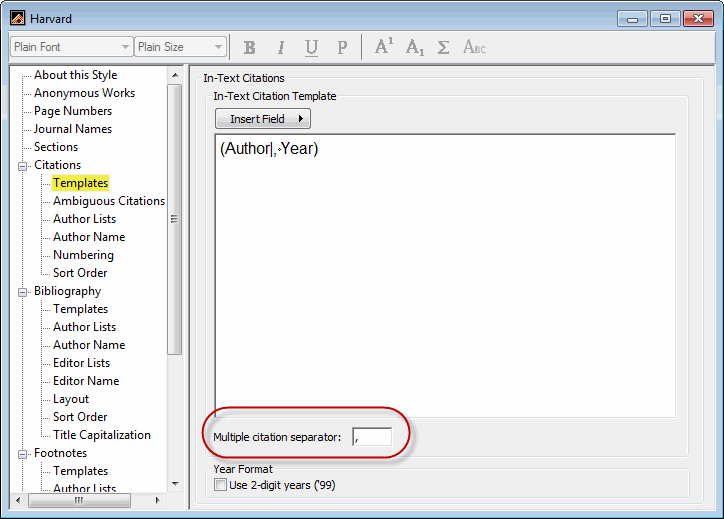724x519 pixels.
Task: Toggle Italic formatting in toolbar
Action: click(x=281, y=48)
